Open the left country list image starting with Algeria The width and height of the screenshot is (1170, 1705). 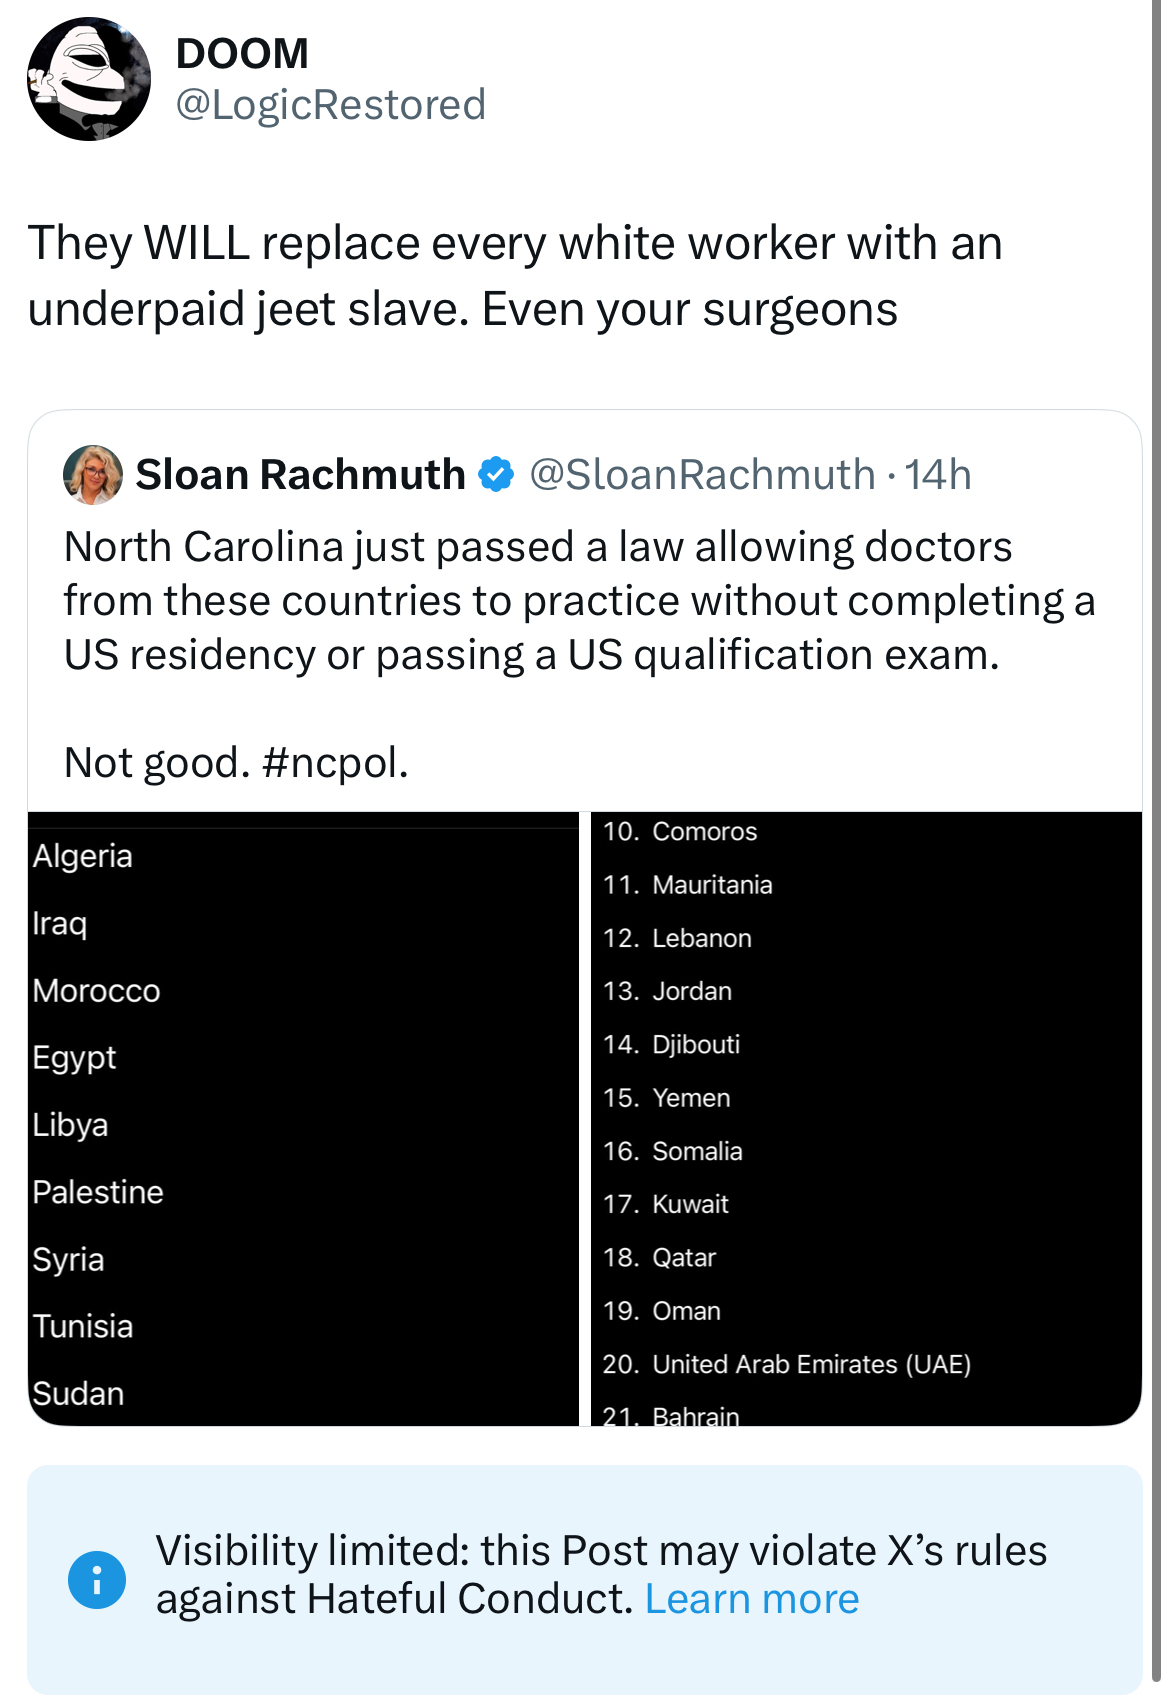303,1119
